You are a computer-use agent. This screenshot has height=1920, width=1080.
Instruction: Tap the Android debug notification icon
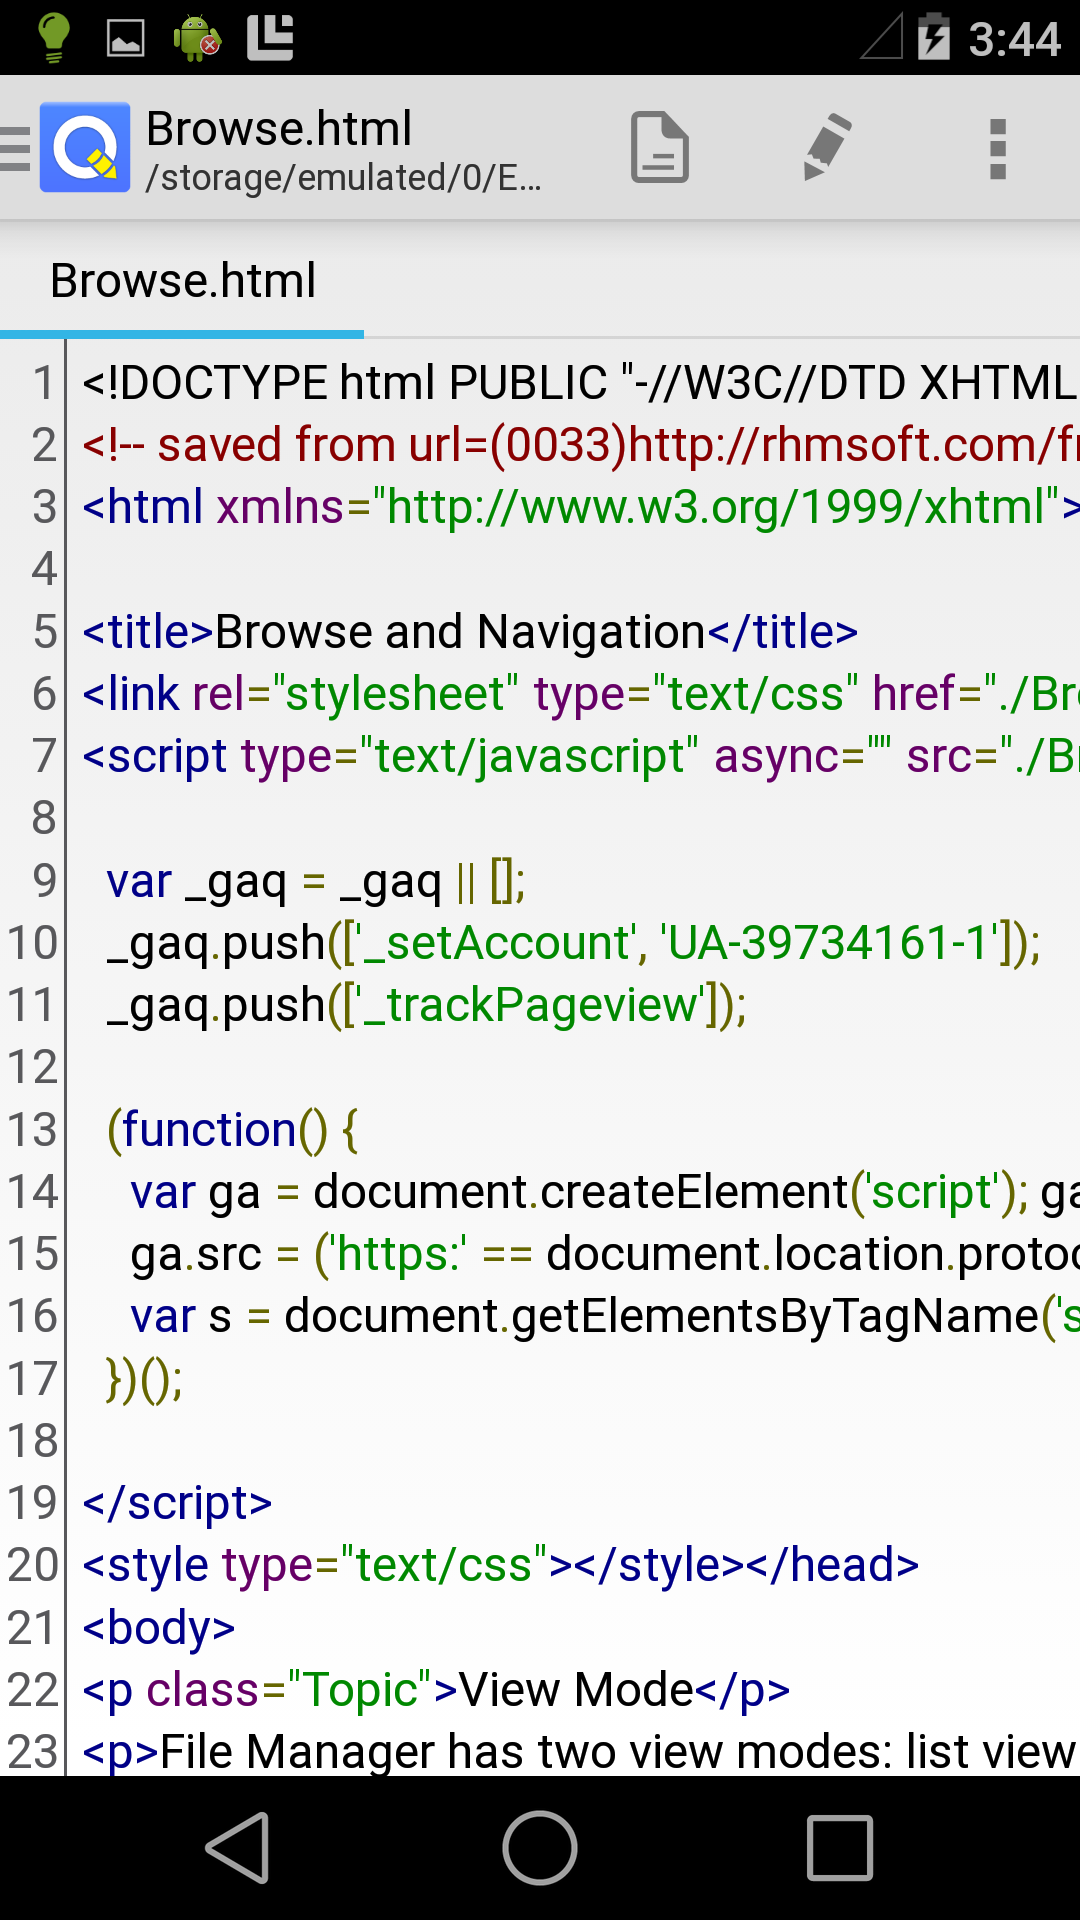(x=197, y=38)
